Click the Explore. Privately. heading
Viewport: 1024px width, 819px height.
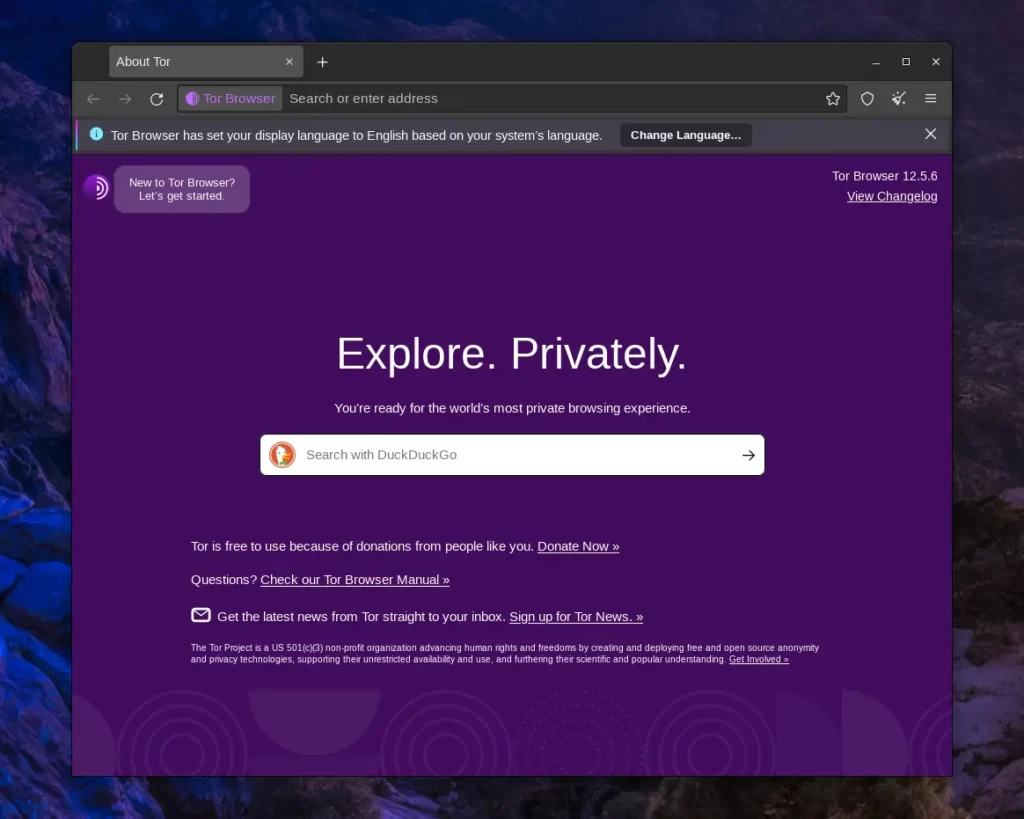click(x=511, y=354)
